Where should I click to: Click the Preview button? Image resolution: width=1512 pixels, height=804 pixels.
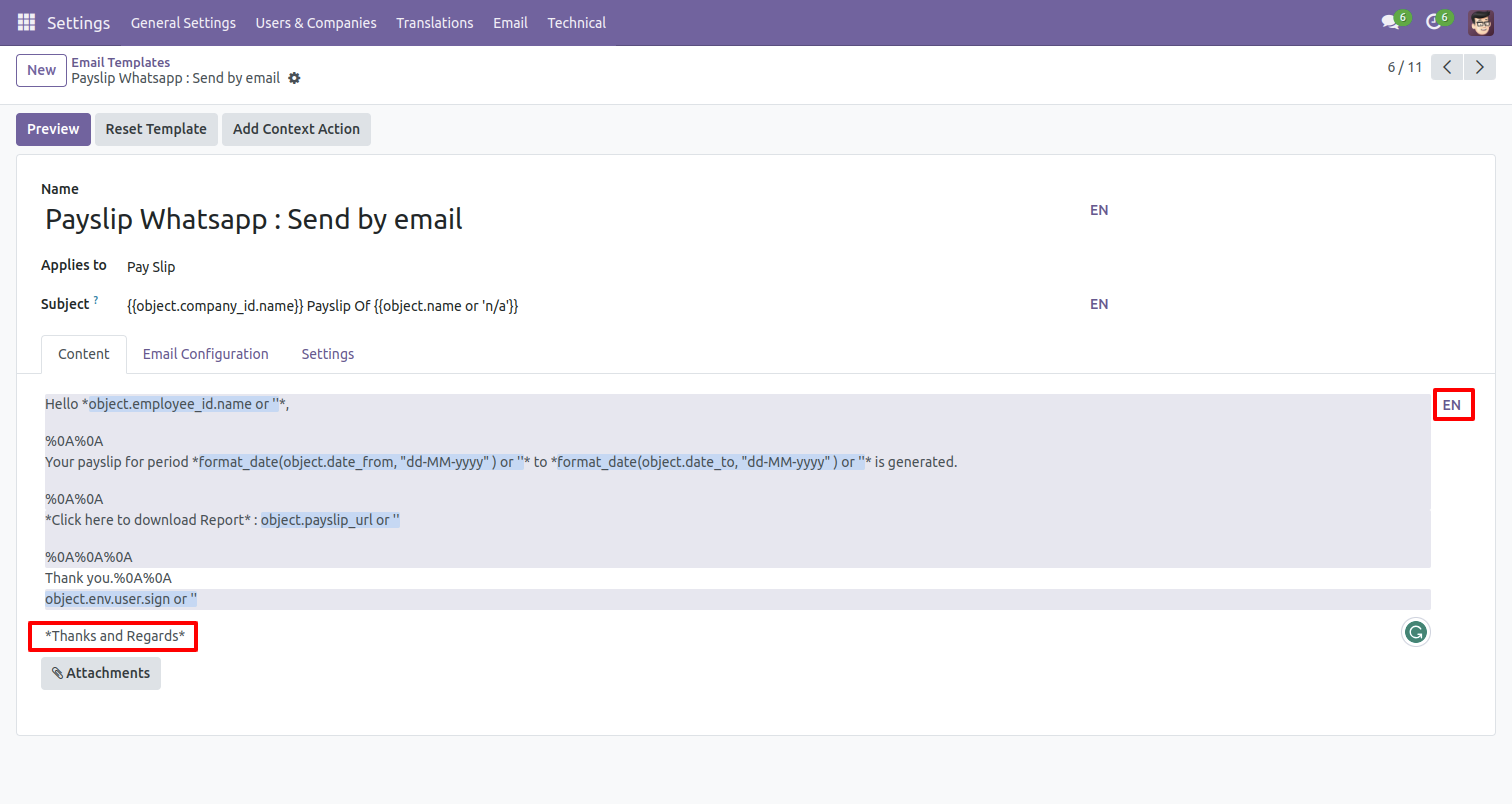(x=53, y=129)
